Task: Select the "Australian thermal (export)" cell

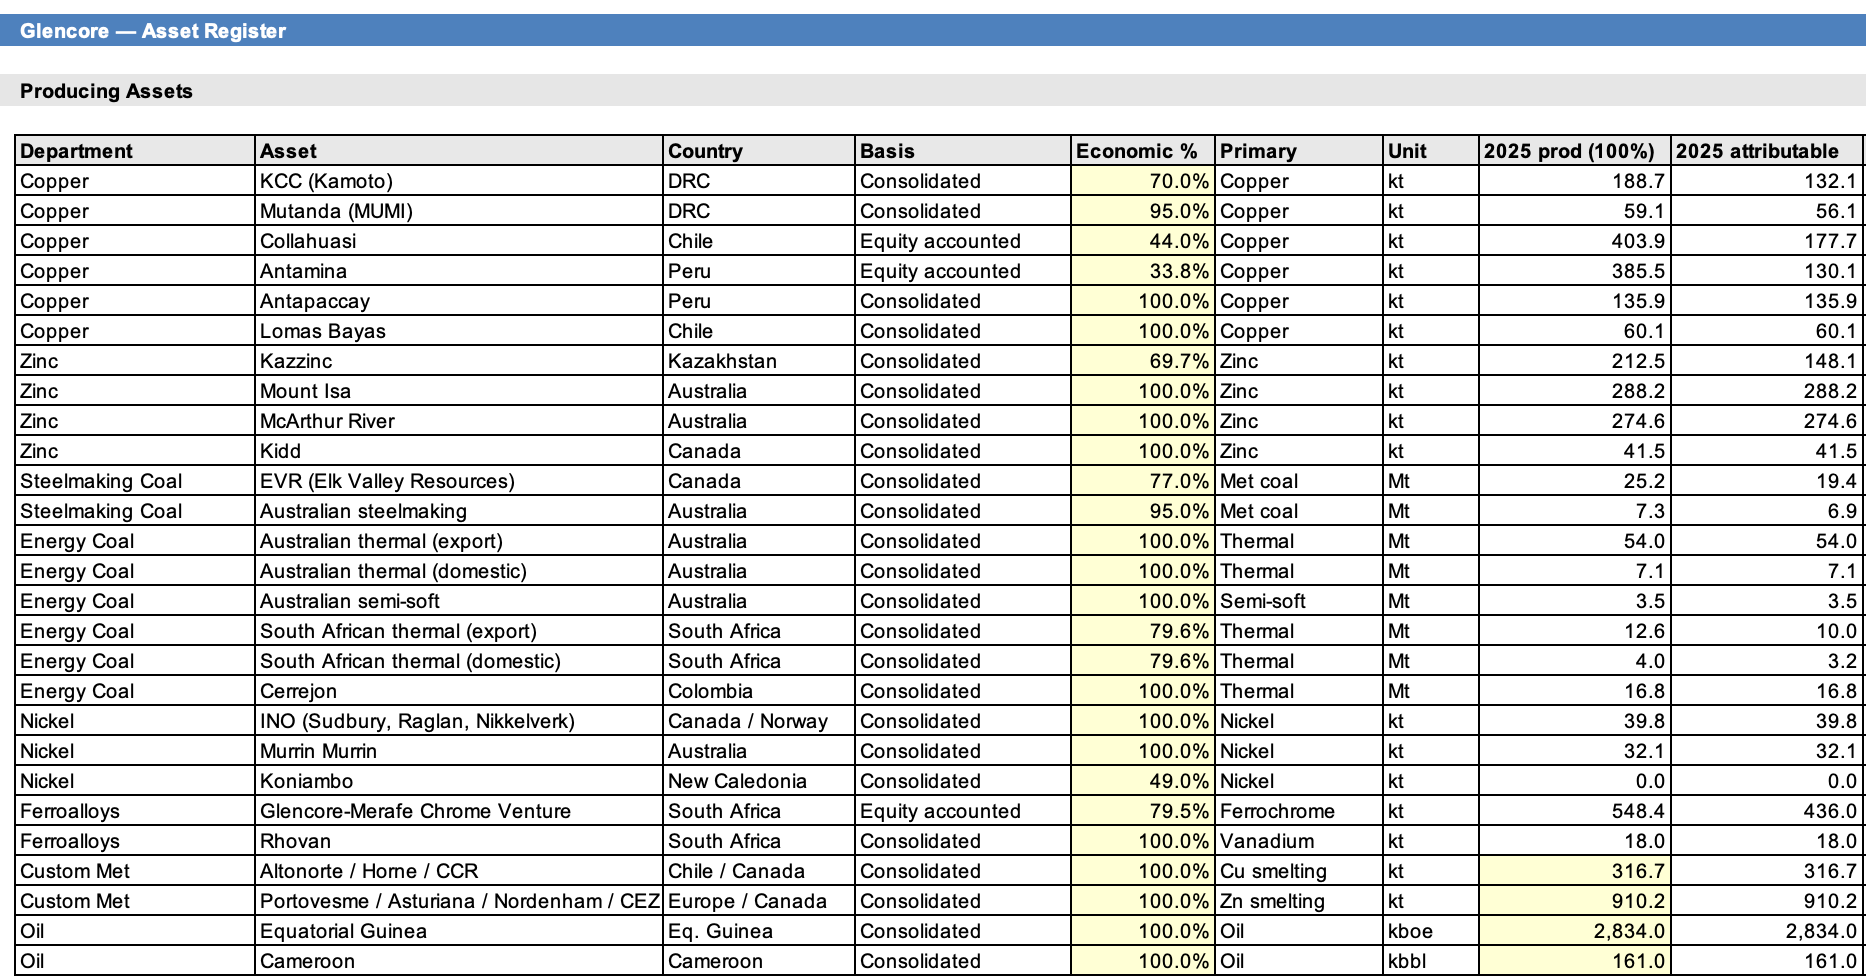Action: [x=459, y=541]
